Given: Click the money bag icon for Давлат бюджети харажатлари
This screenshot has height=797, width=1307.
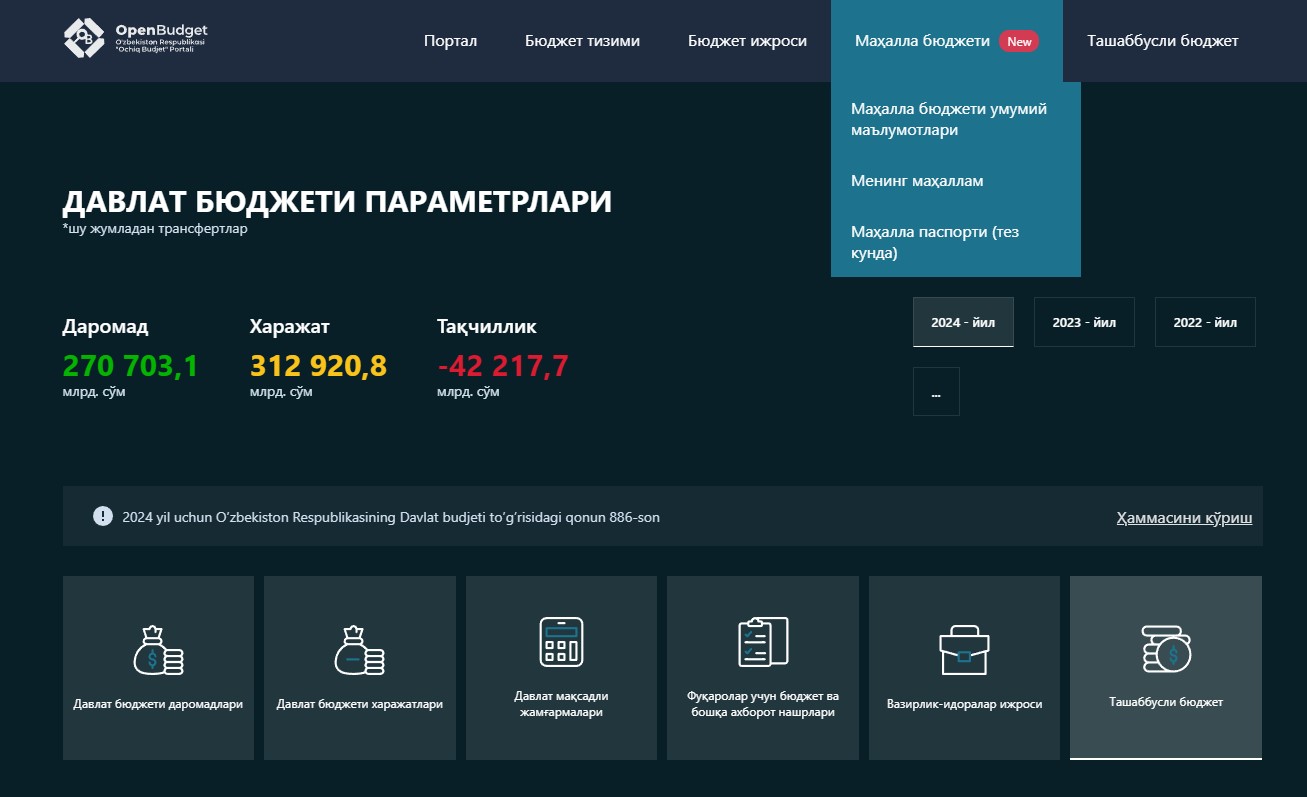Looking at the screenshot, I should point(360,650).
